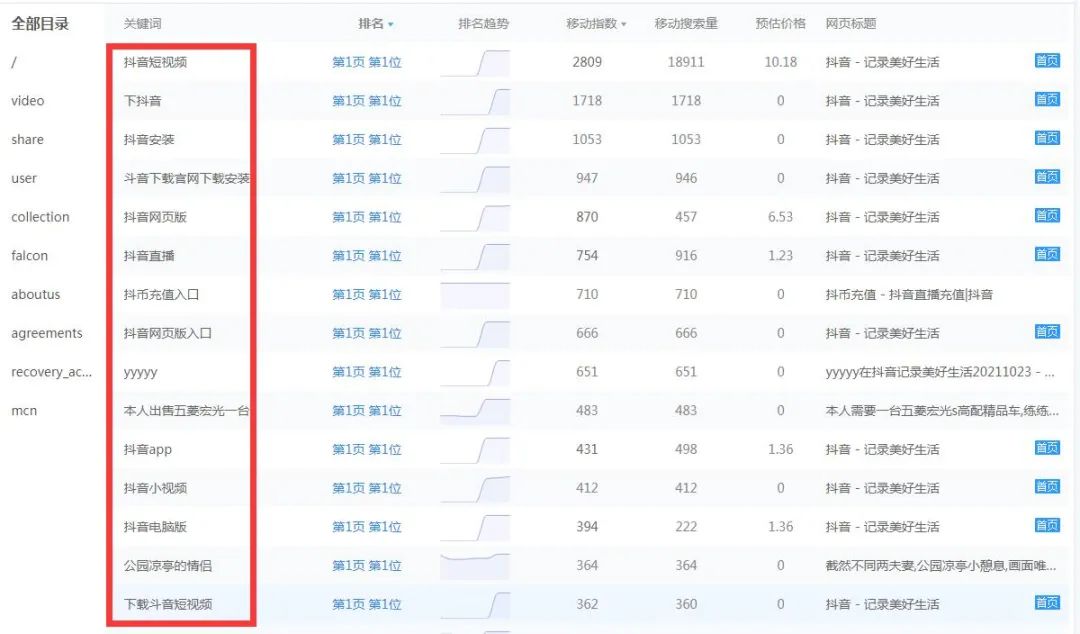Click the 预估价格 column header
Screen dimensions: 1080x634
tap(780, 23)
